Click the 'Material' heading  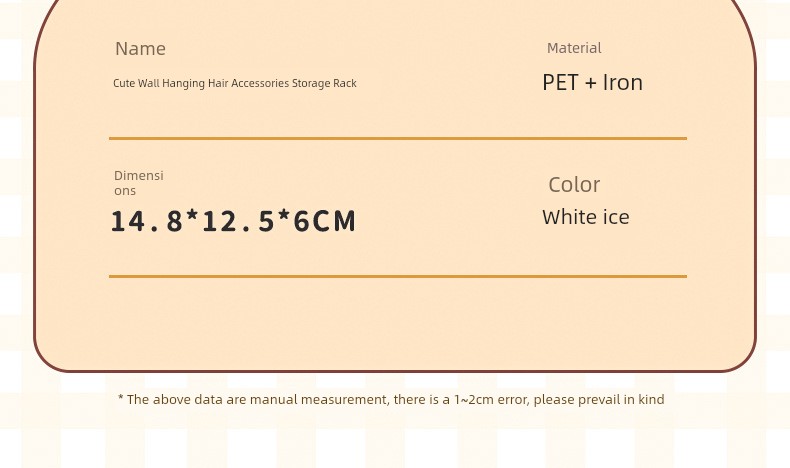coord(574,48)
